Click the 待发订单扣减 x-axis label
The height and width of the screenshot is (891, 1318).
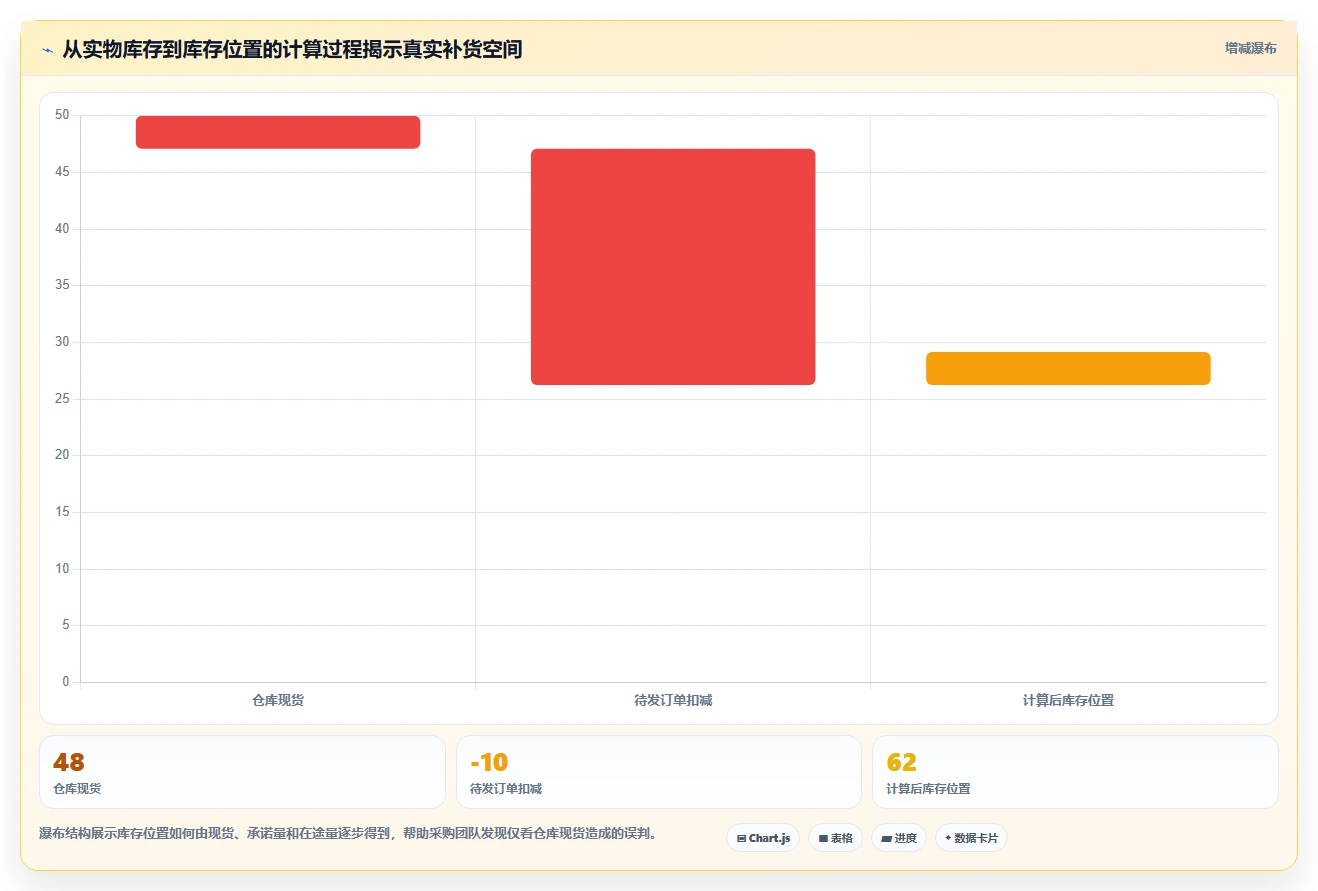pos(673,700)
